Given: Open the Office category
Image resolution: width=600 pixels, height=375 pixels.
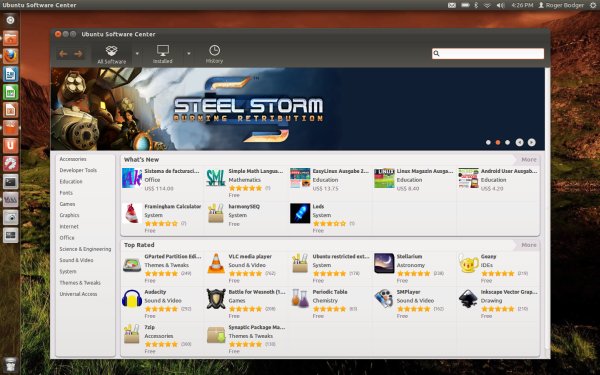Looking at the screenshot, I should pos(67,238).
